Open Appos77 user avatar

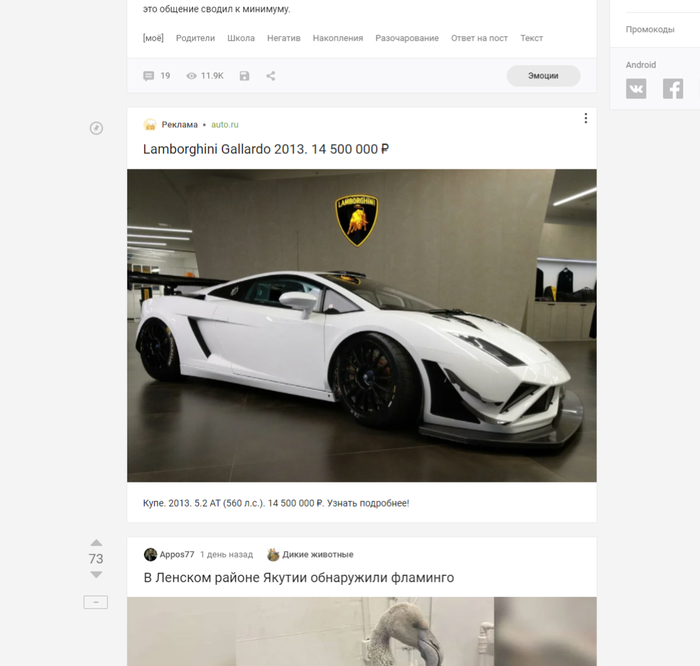(x=150, y=554)
